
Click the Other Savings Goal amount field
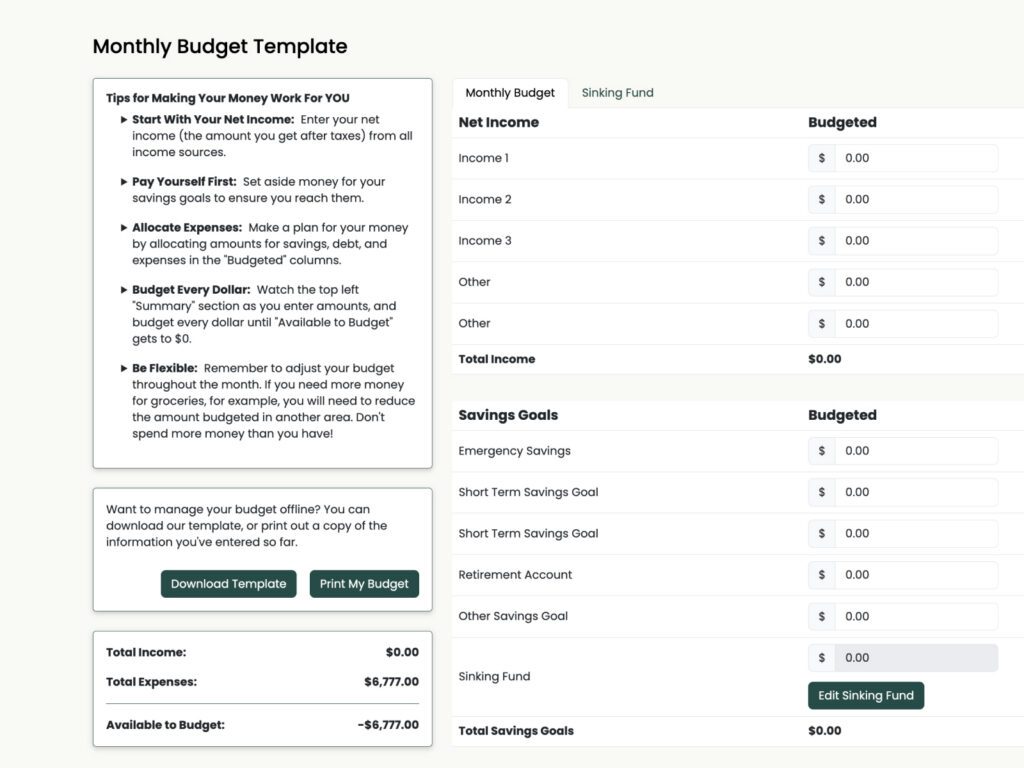pyautogui.click(x=916, y=616)
